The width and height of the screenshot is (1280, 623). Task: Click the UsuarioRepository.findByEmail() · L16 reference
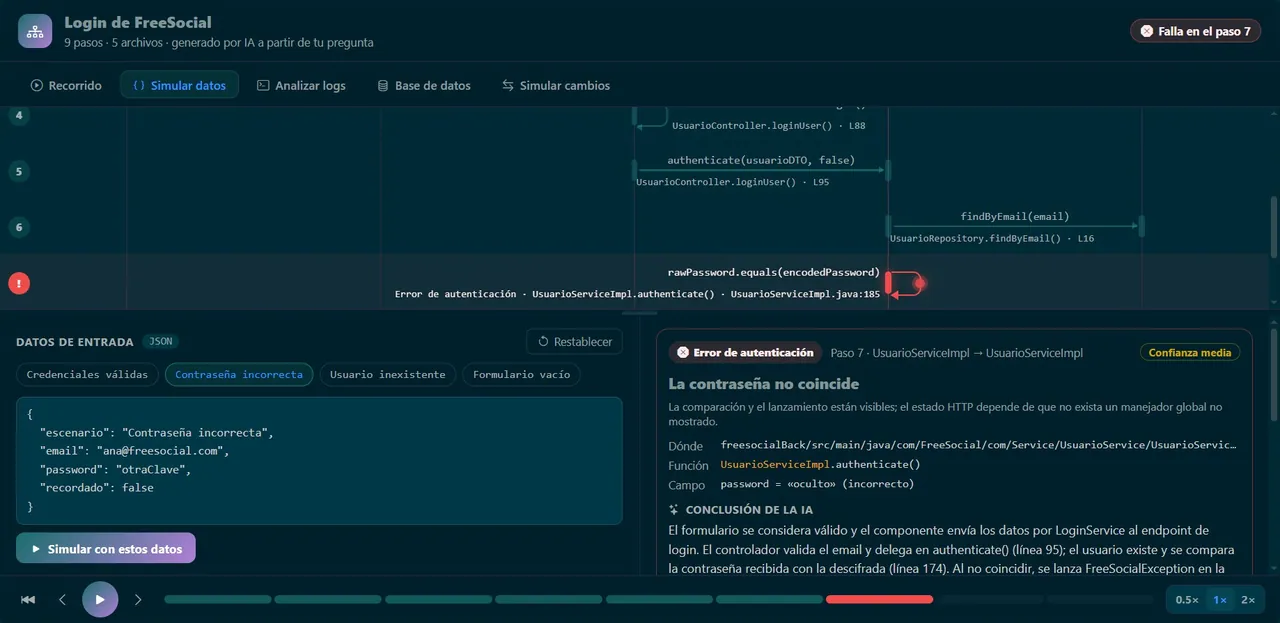coord(992,238)
